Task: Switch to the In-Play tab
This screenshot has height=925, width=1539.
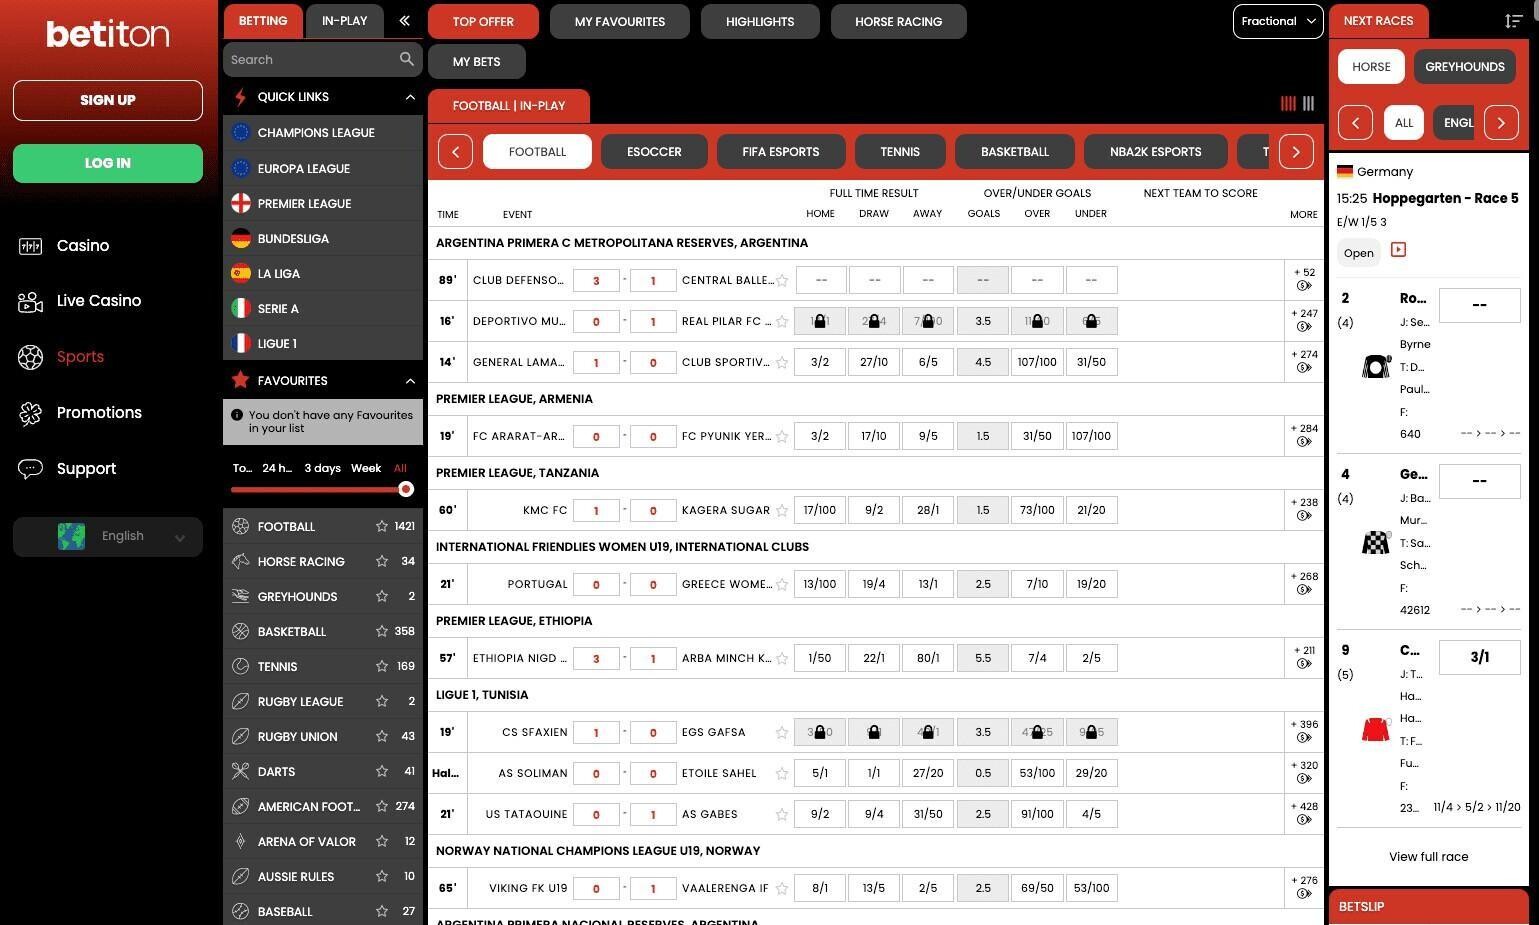Action: (x=344, y=21)
